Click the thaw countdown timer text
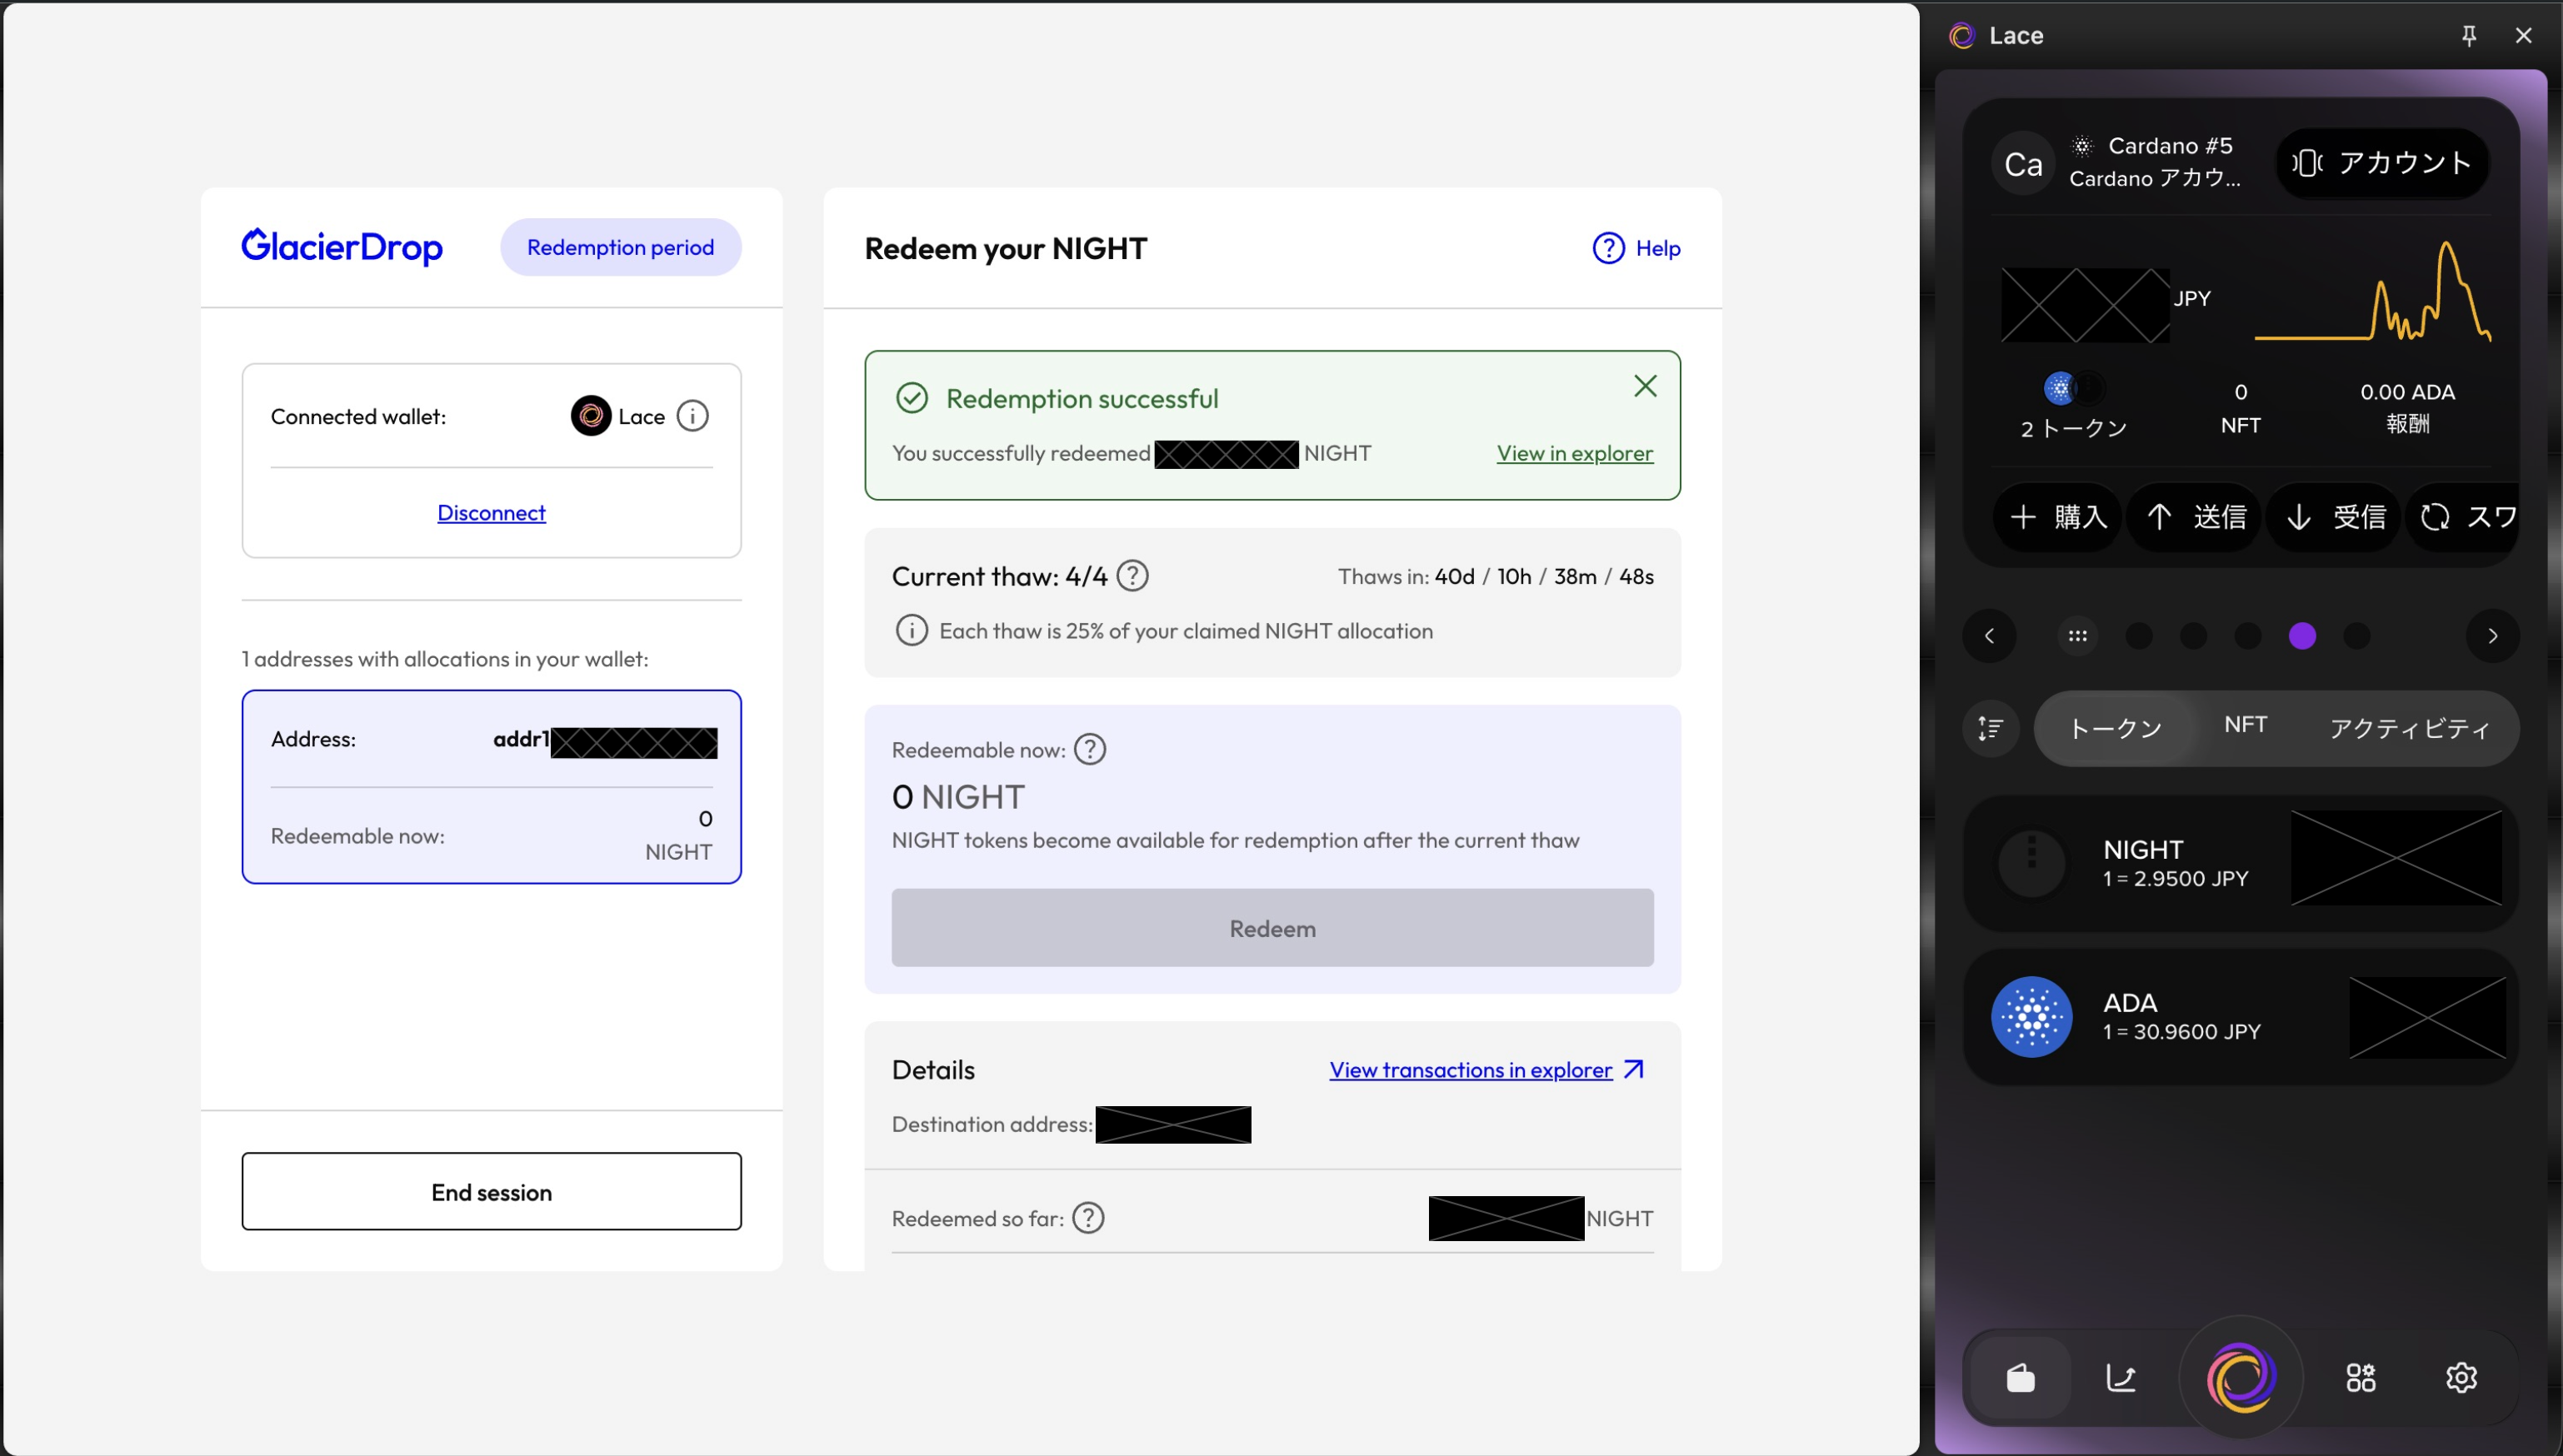This screenshot has height=1456, width=2563. coord(1495,576)
